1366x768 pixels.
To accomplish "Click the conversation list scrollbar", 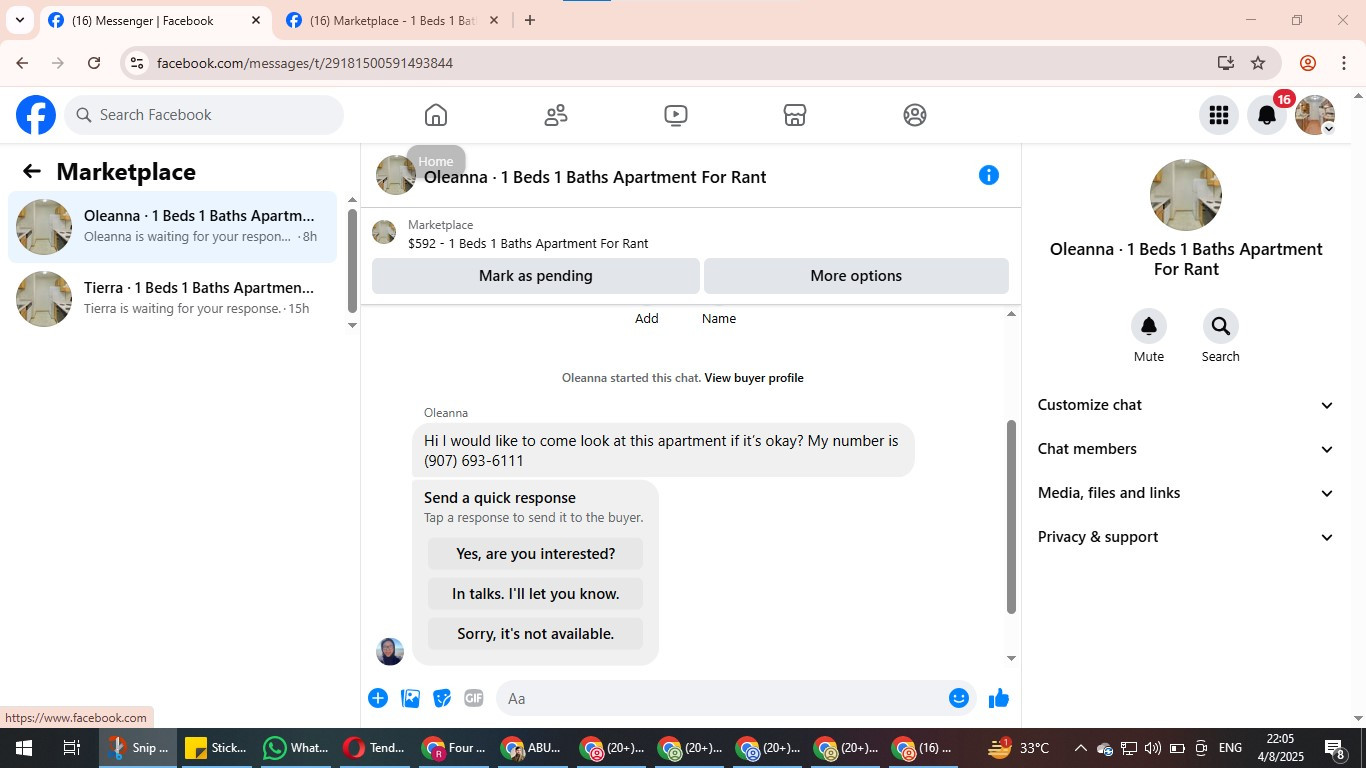I will pos(352,260).
